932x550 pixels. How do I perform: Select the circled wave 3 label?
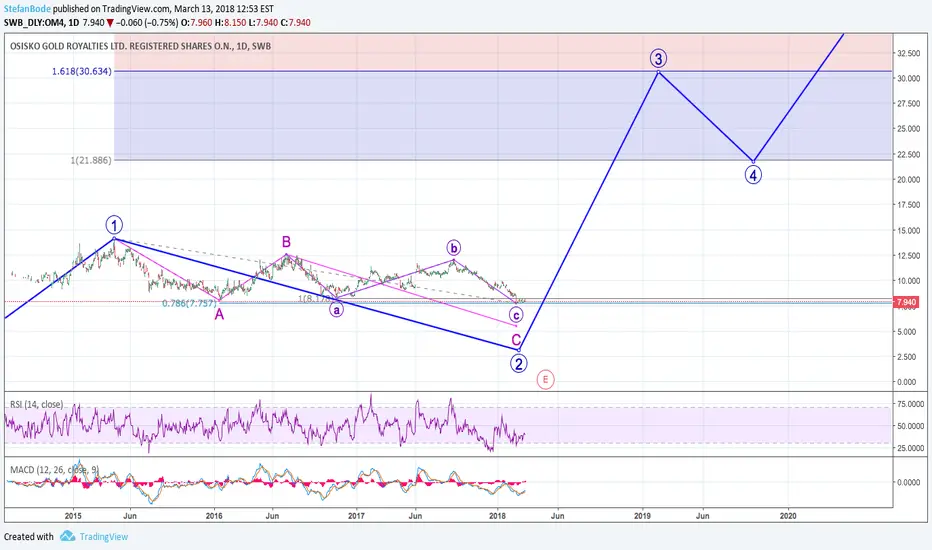pos(658,58)
